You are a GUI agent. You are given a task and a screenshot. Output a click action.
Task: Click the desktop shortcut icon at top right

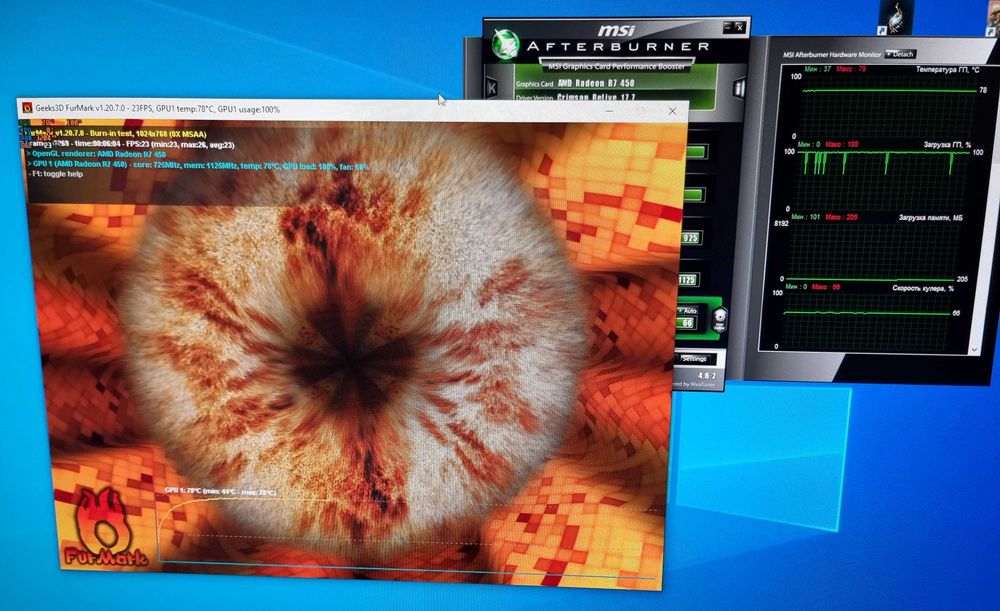pos(895,17)
